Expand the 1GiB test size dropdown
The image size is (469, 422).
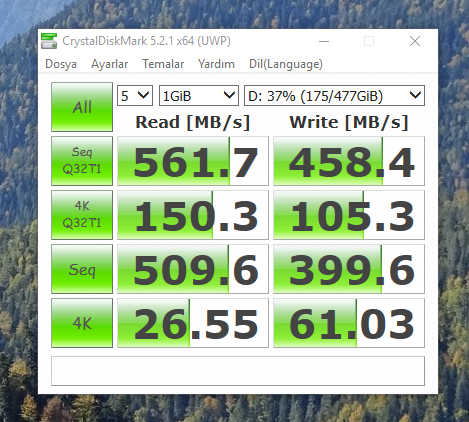[x=199, y=96]
